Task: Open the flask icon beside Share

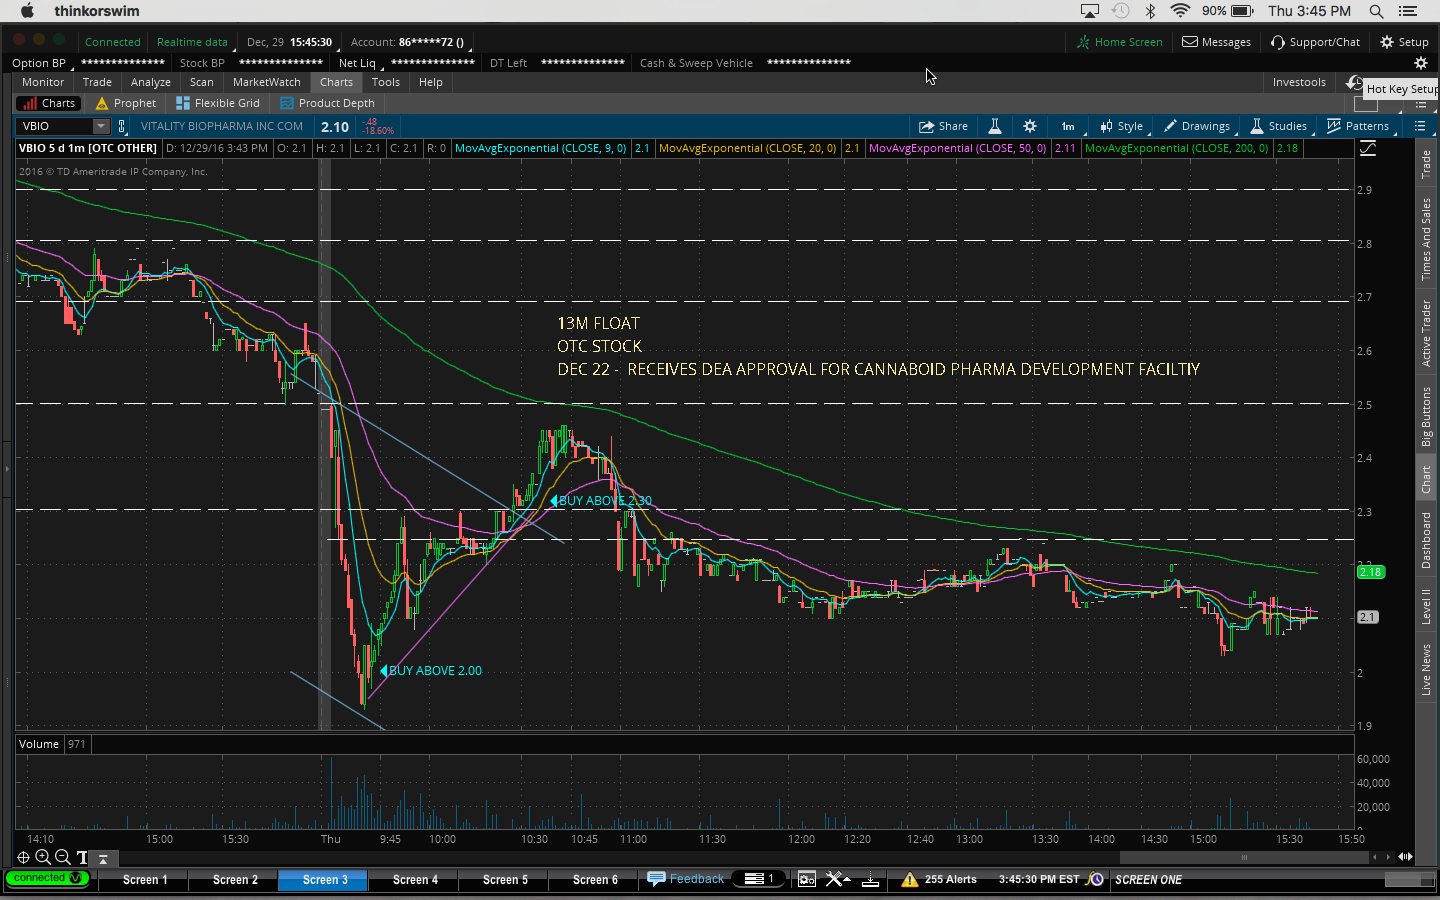Action: point(995,126)
